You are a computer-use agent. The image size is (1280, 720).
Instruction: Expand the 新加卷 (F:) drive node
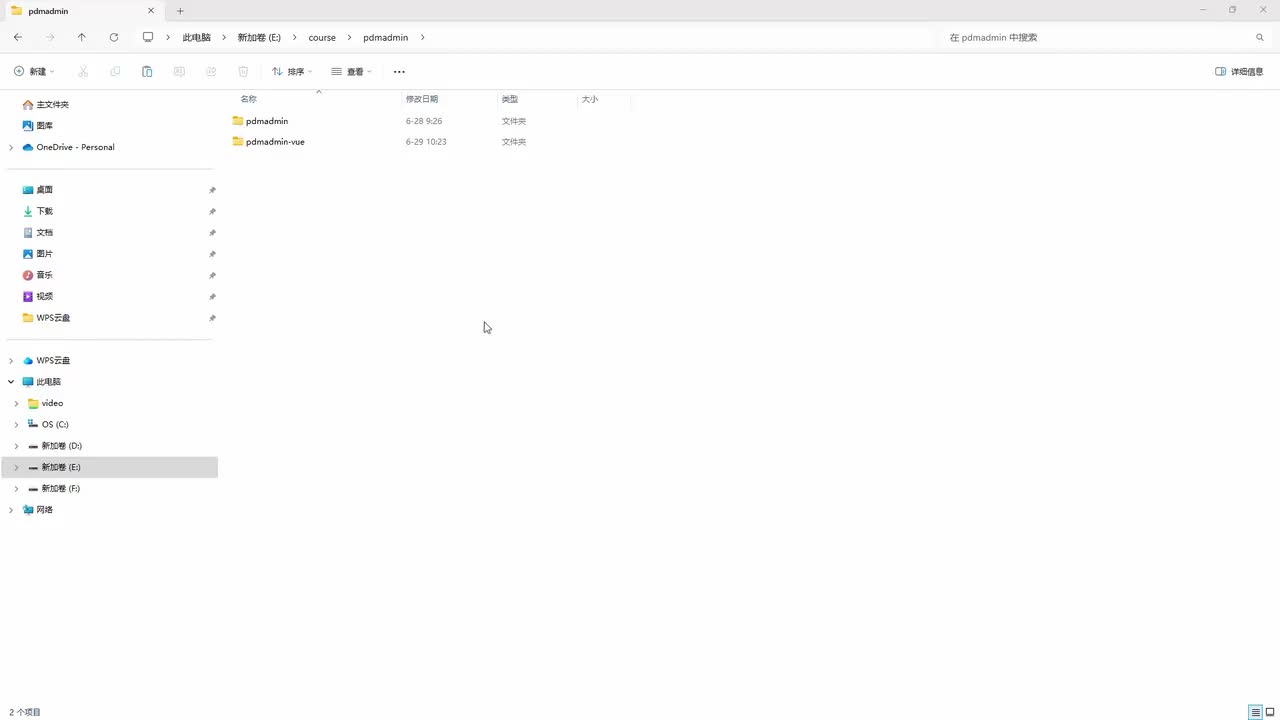16,489
